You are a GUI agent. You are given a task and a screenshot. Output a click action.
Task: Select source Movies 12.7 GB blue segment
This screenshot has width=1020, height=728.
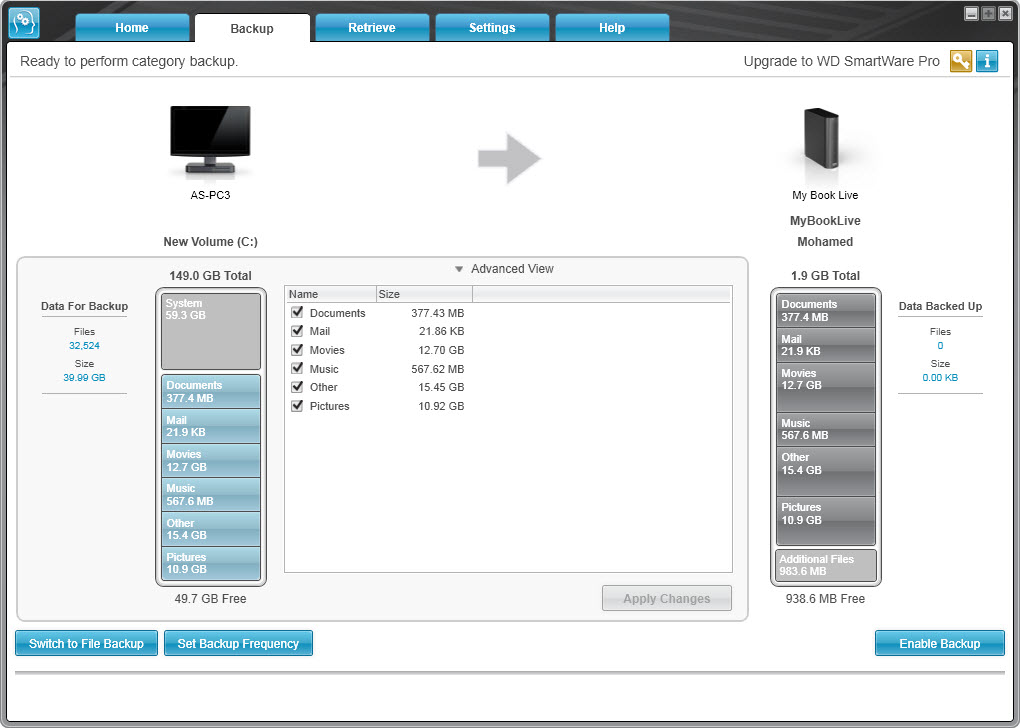pyautogui.click(x=211, y=460)
